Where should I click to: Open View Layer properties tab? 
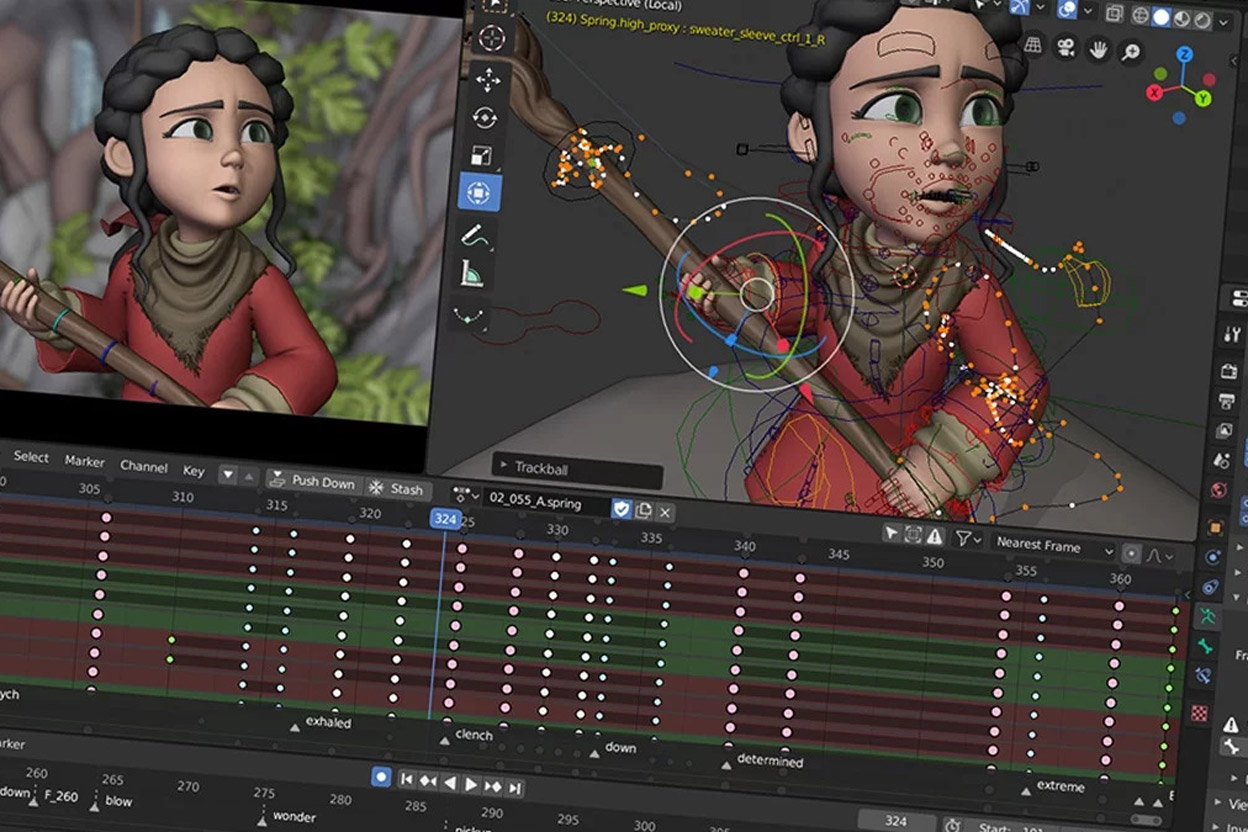(x=1224, y=431)
